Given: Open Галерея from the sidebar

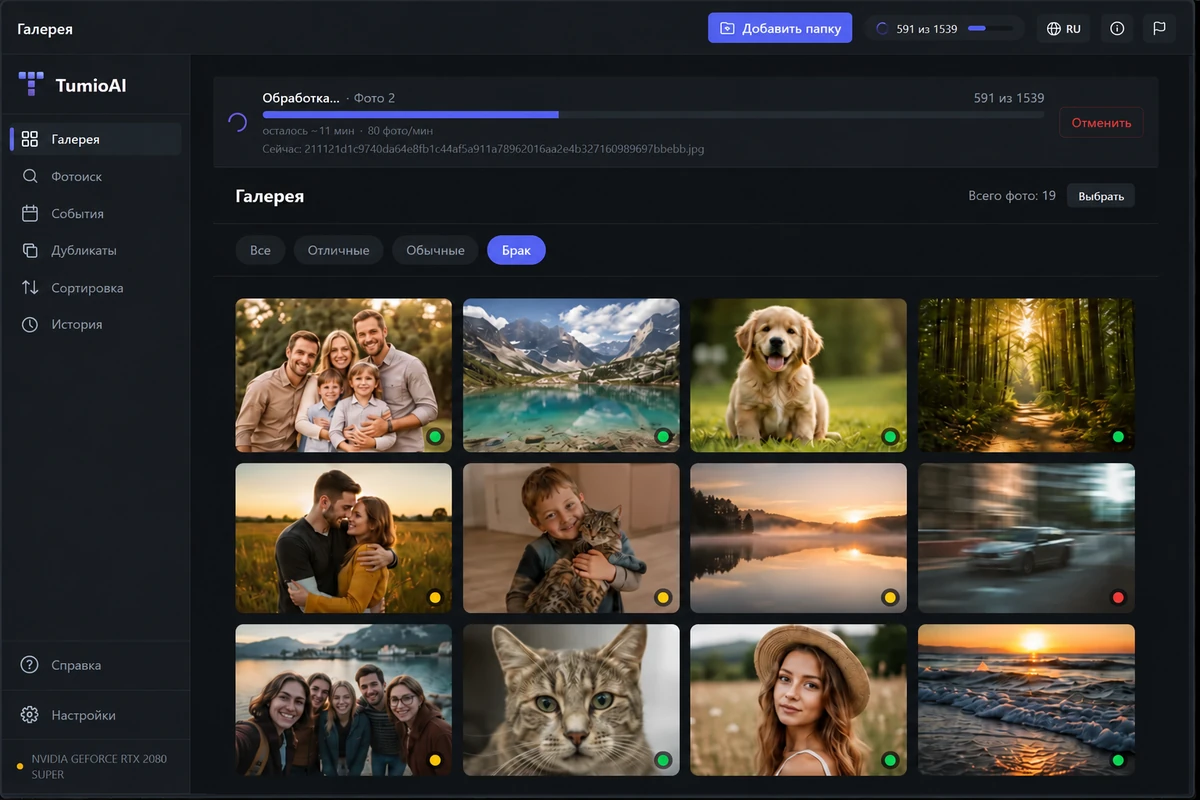Looking at the screenshot, I should [96, 139].
